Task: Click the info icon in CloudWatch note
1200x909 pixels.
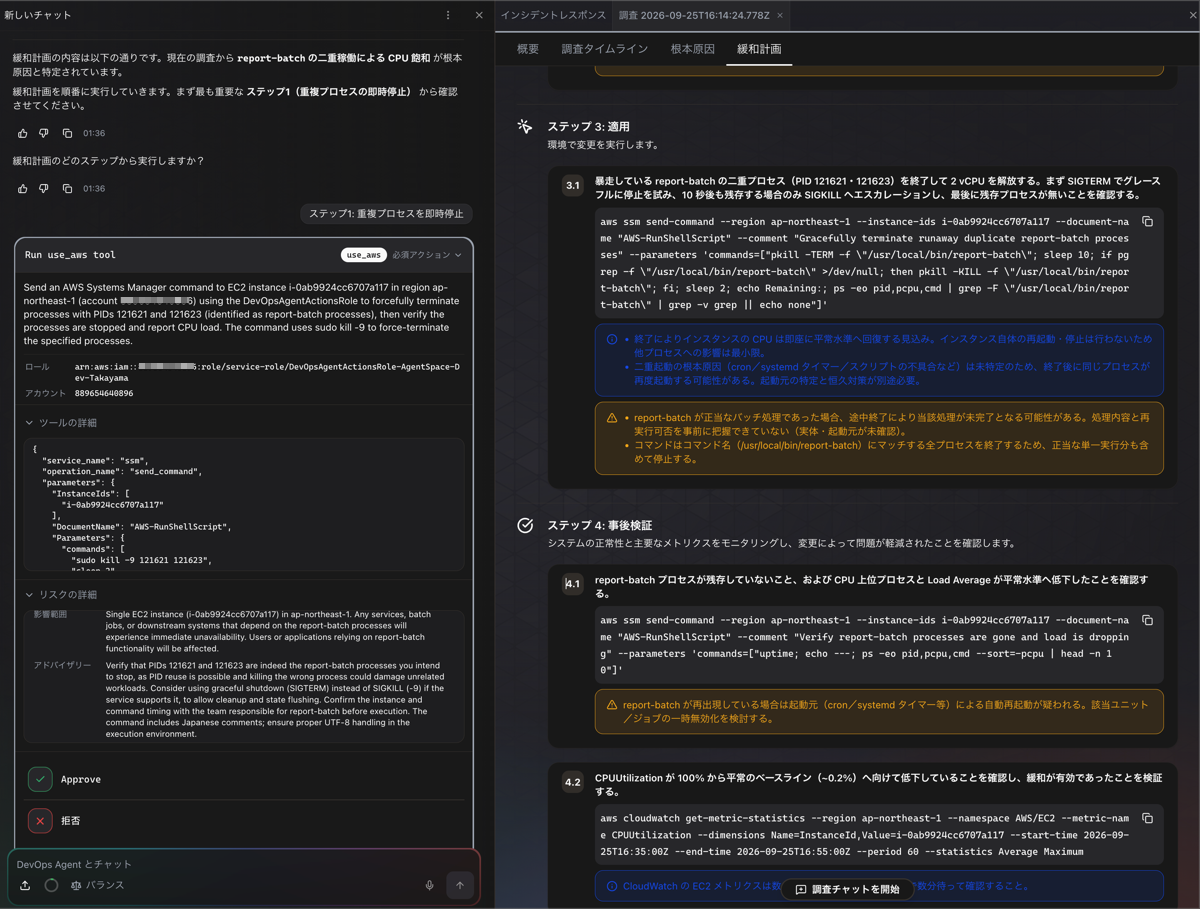Action: [x=612, y=886]
